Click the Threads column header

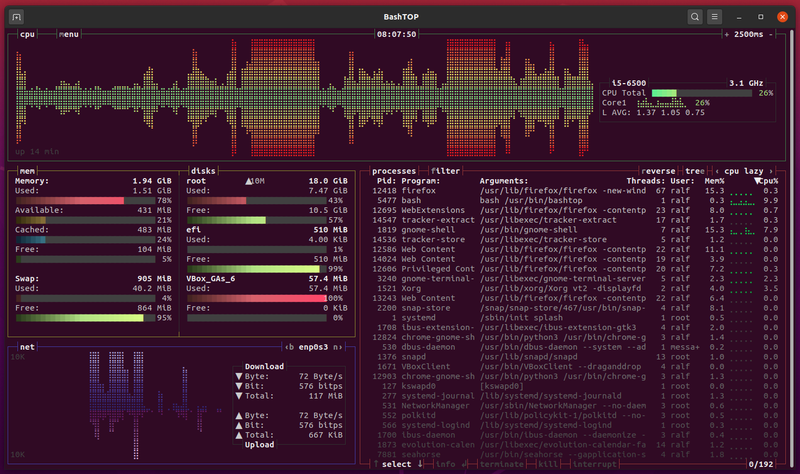pos(646,181)
